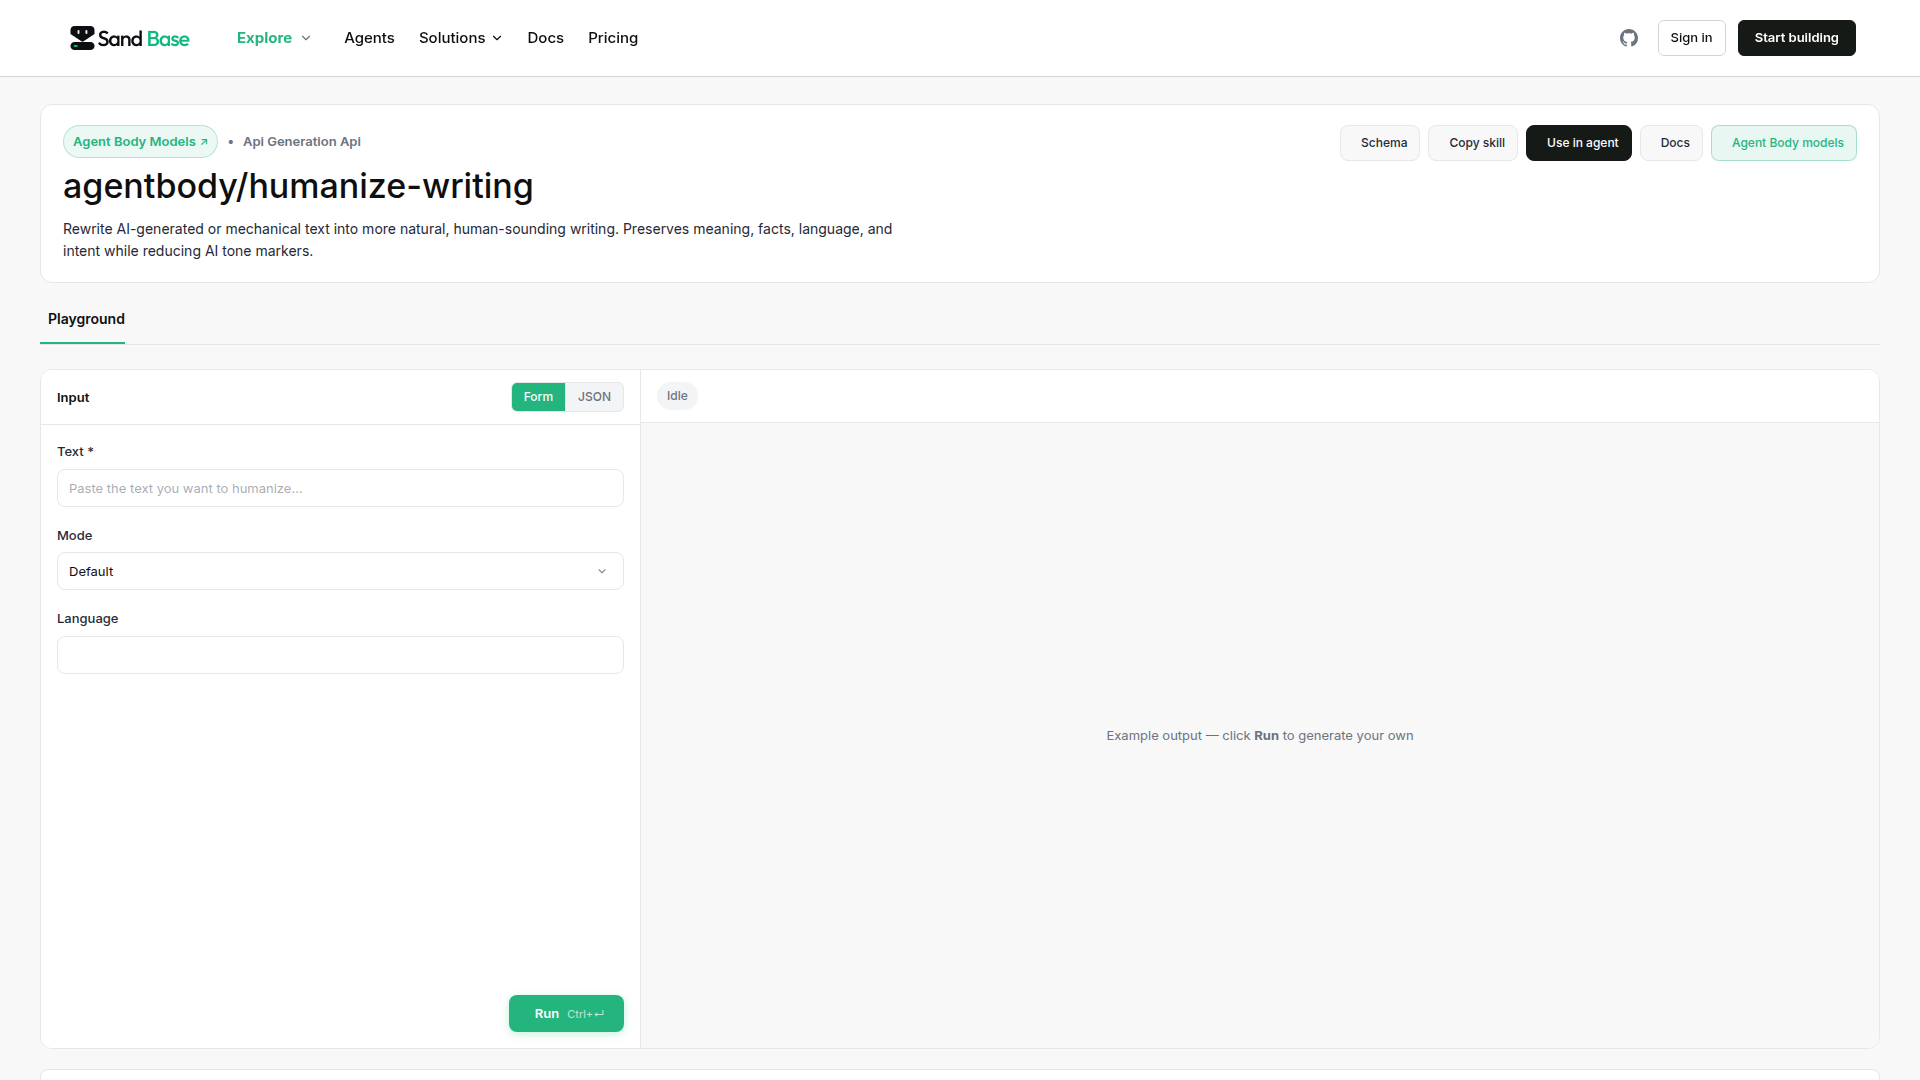Screen dimensions: 1920x1080
Task: Switch input view to JSON
Action: pyautogui.click(x=594, y=397)
